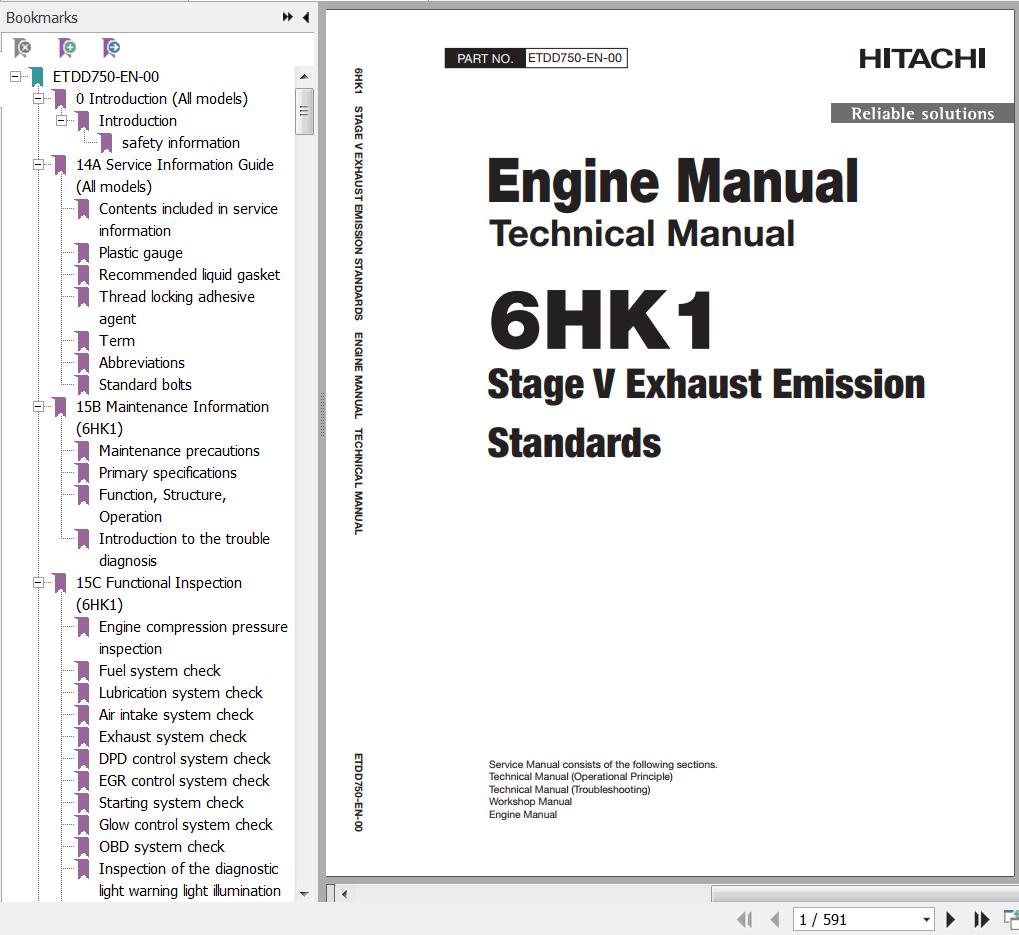Screen dimensions: 1019x935
Task: Go to the previous page
Action: 775,919
